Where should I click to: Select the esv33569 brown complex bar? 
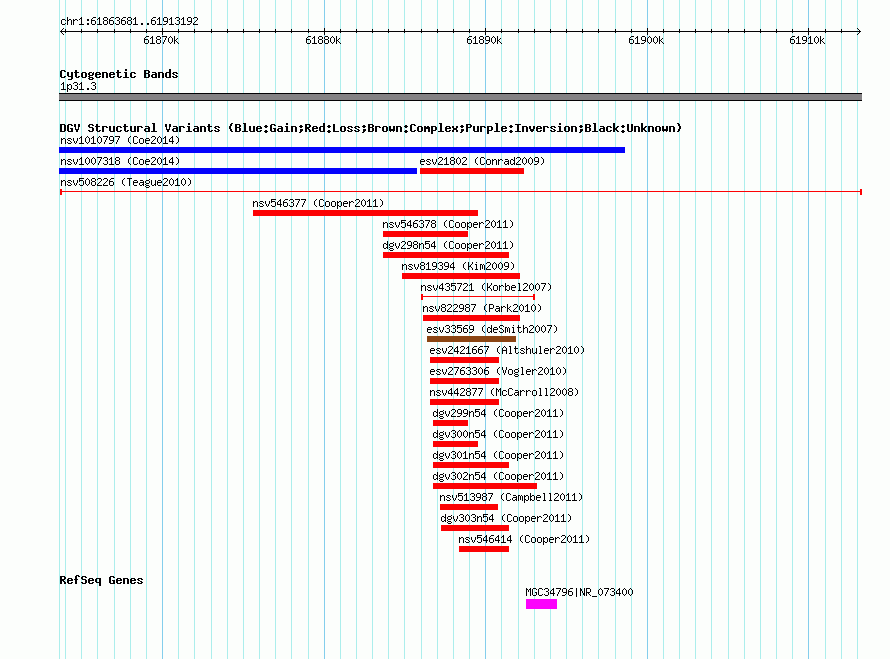[471, 339]
